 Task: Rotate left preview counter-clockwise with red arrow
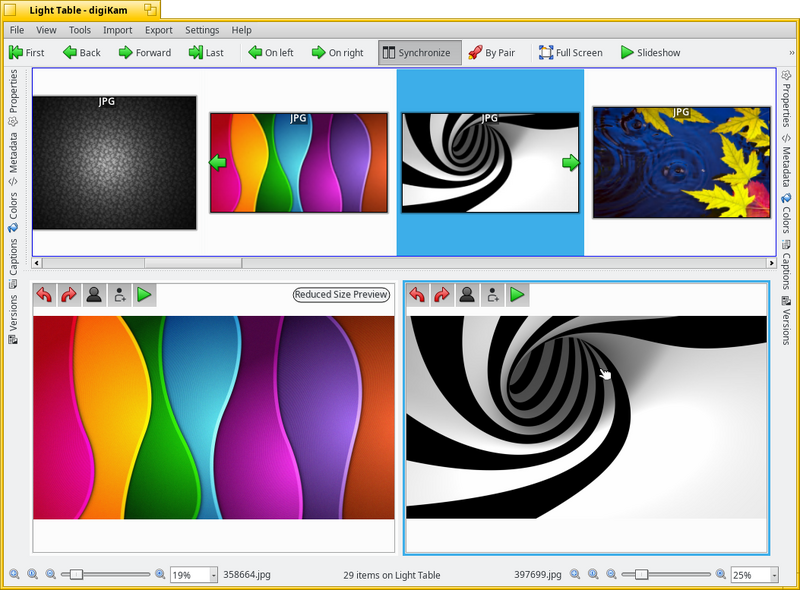44,295
